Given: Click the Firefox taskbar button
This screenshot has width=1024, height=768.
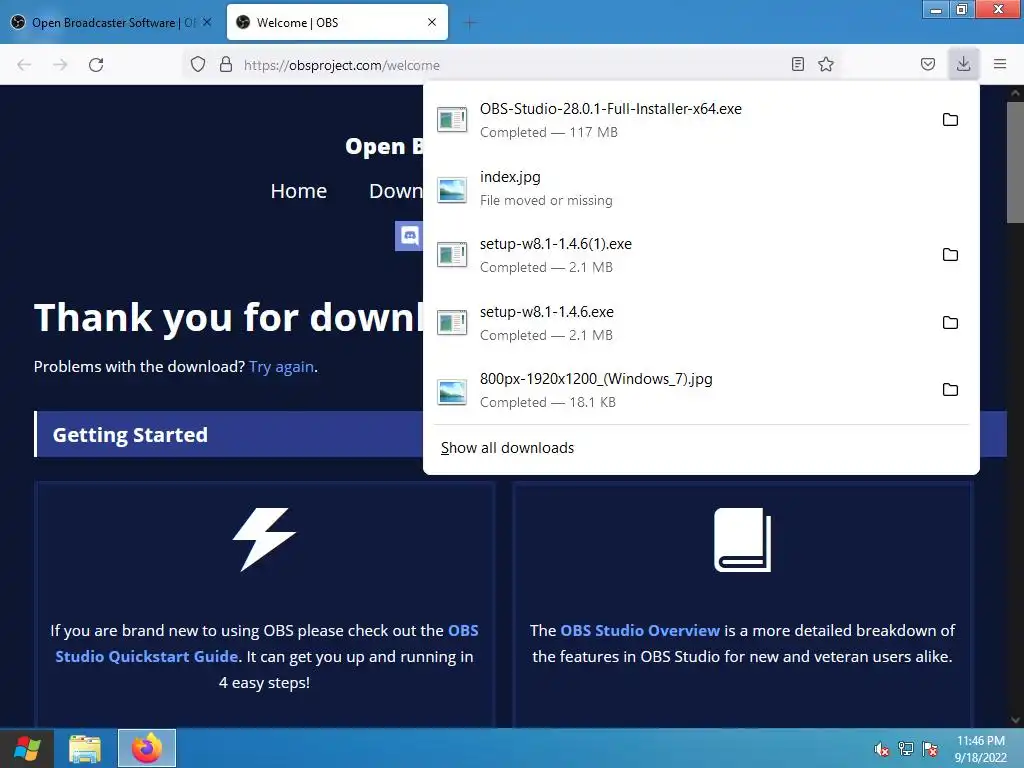Looking at the screenshot, I should point(147,748).
